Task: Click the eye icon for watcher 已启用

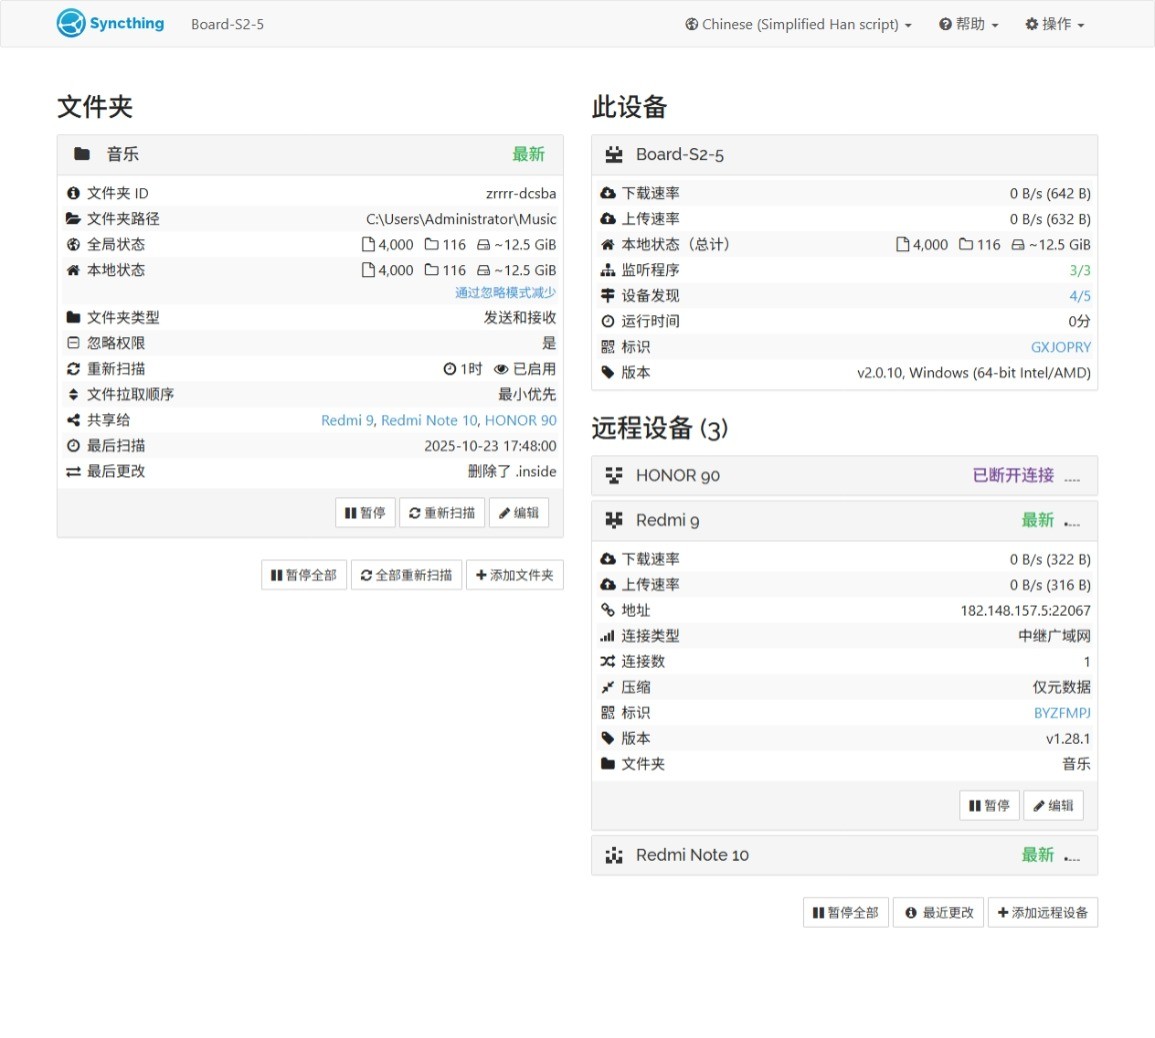Action: point(501,369)
